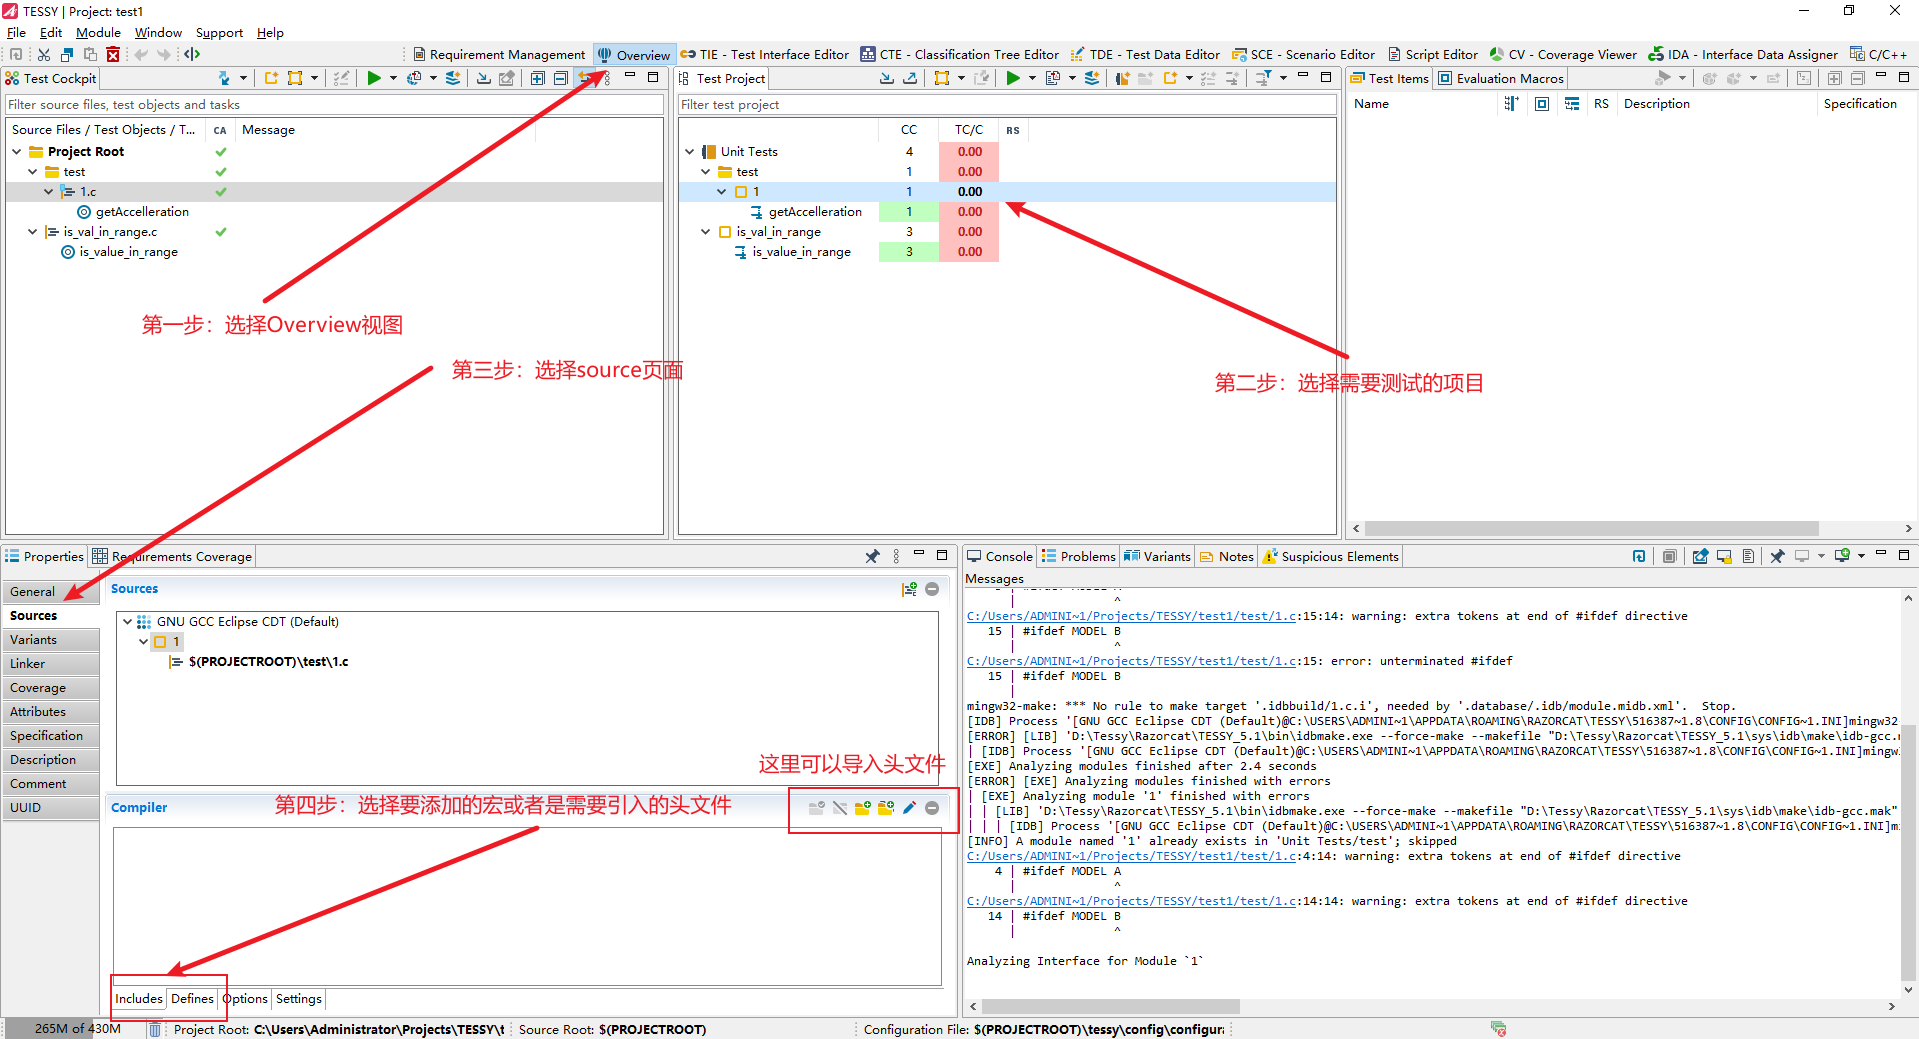Switch to the Evaluation Macros tab

(x=1501, y=79)
